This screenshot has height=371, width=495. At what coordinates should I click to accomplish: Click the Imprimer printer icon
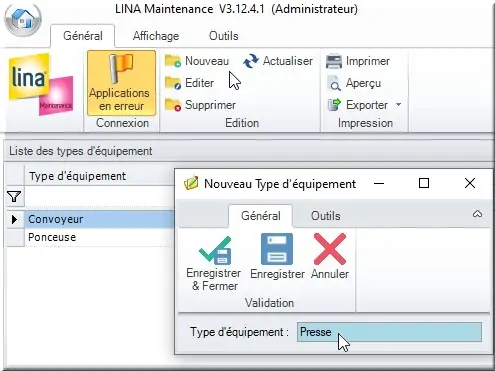334,61
